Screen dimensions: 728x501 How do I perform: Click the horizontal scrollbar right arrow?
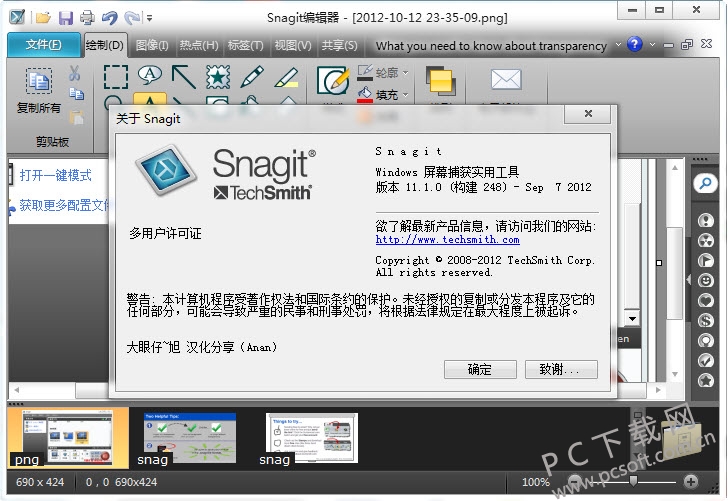[658, 390]
